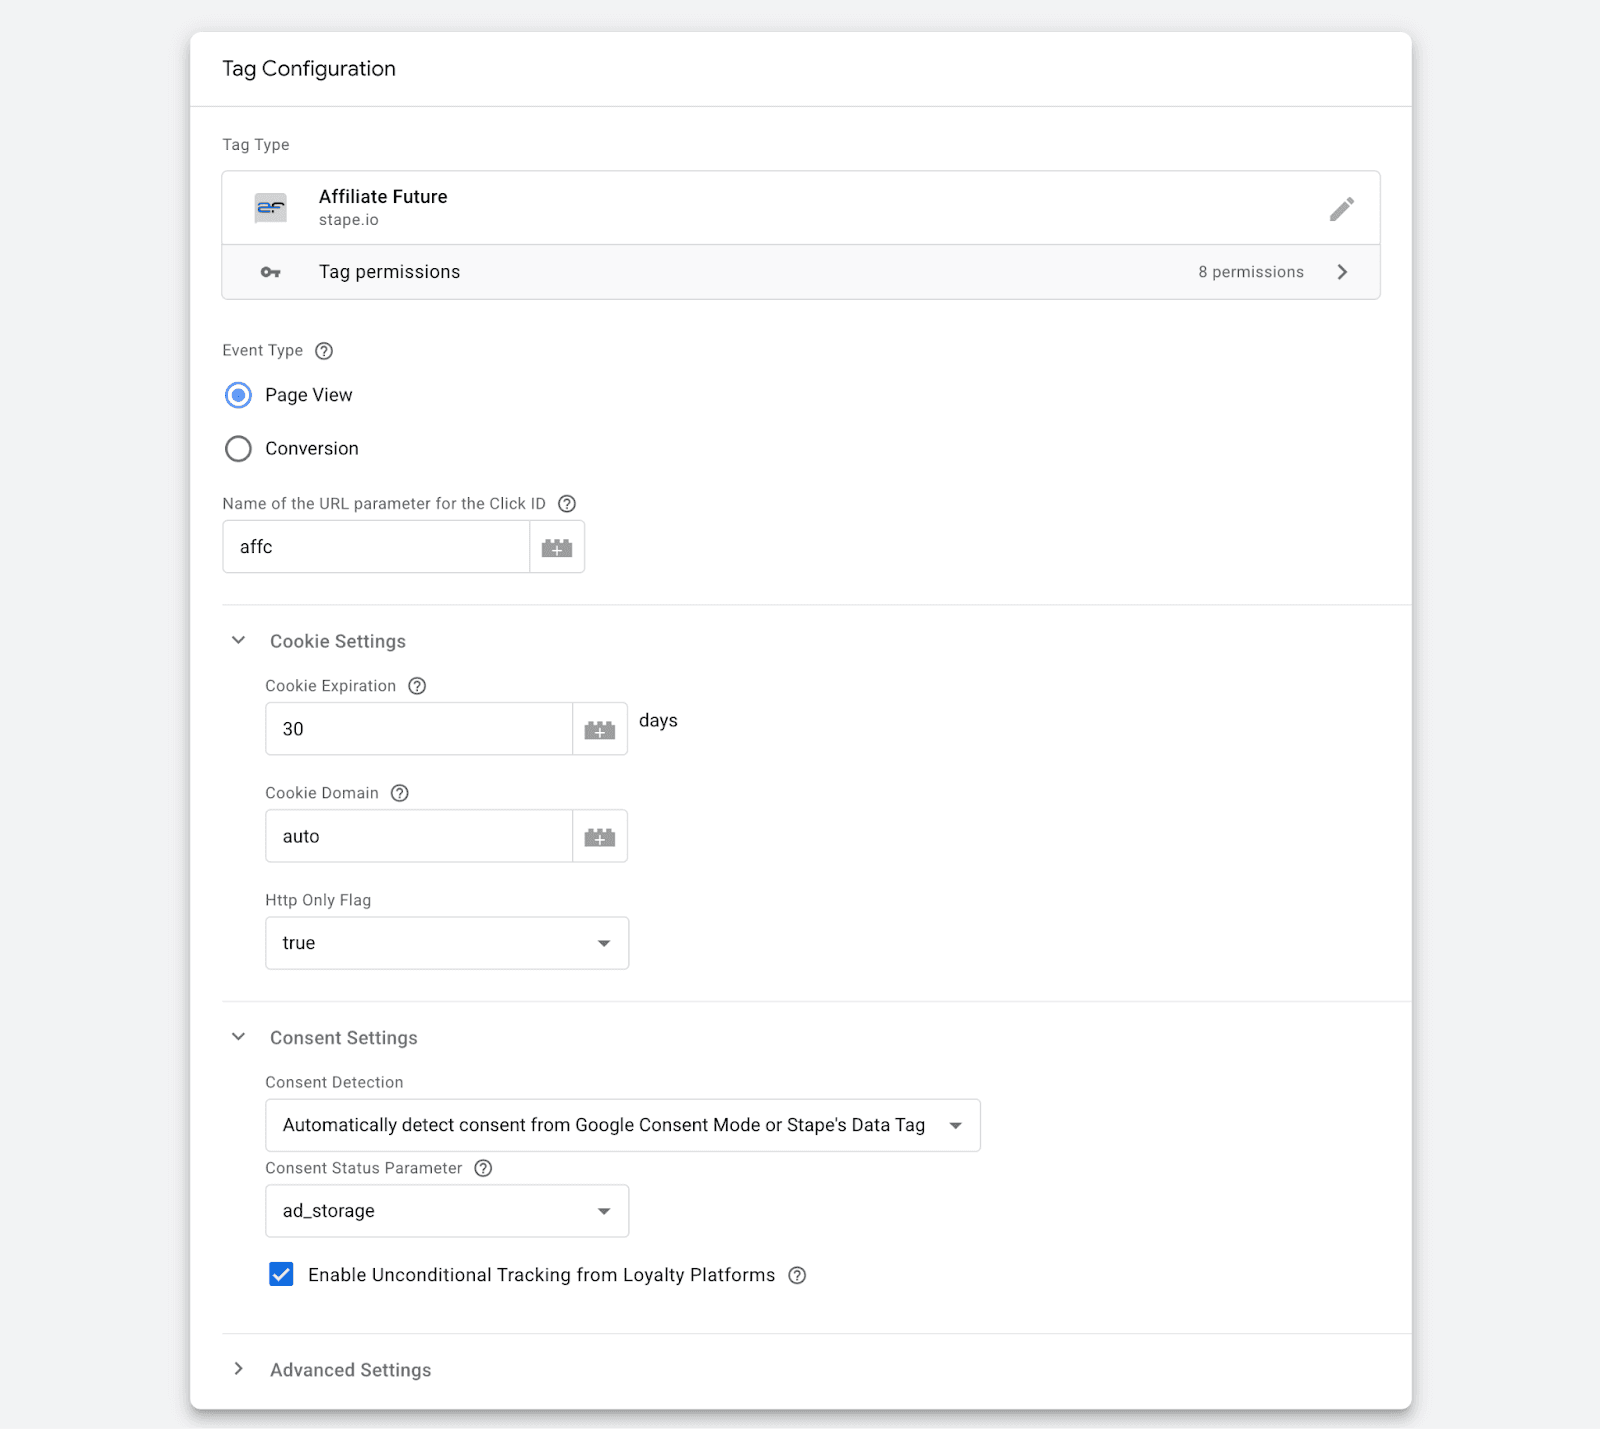Click the help icon beside loyalty tracking checkbox

click(x=797, y=1275)
